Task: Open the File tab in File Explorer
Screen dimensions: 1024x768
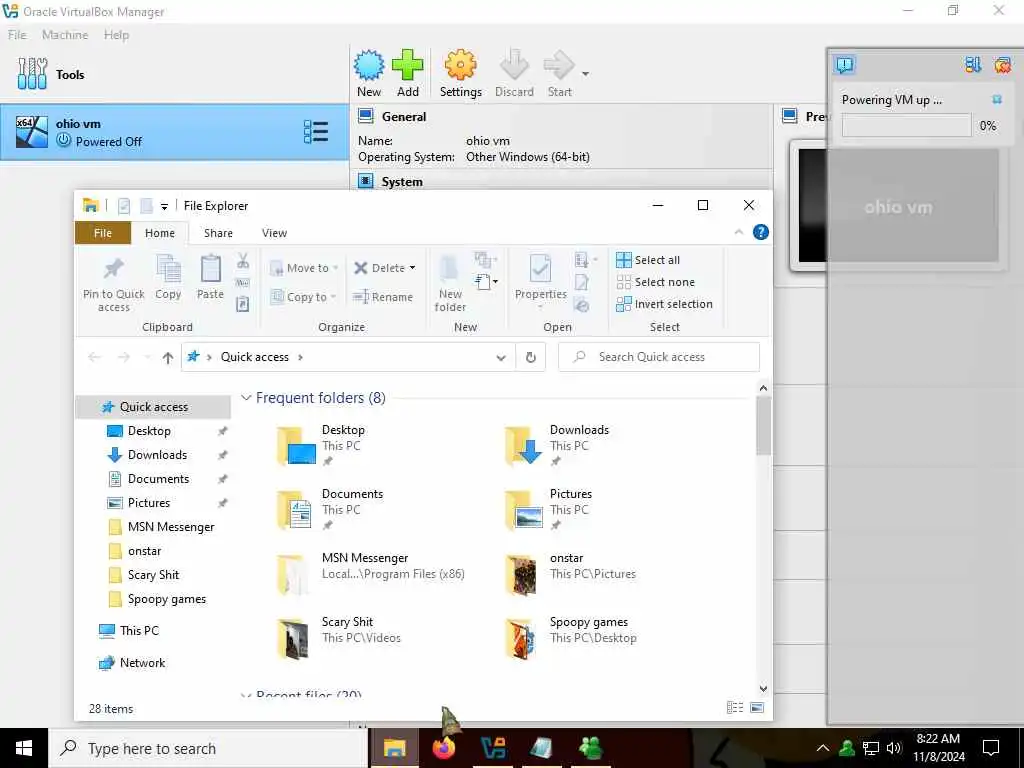Action: click(103, 233)
